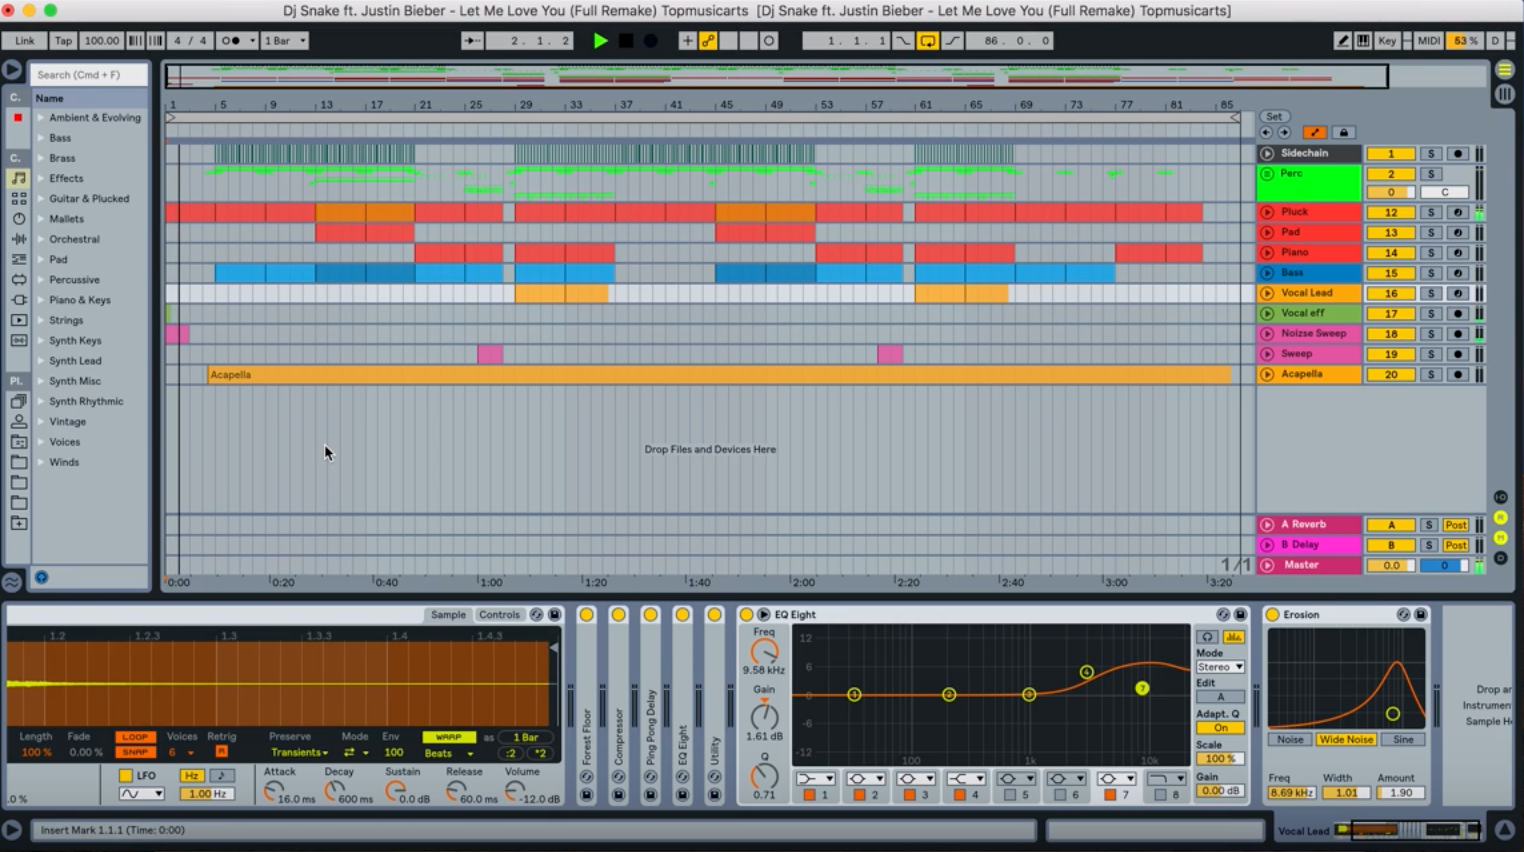Jump to next locator arrow
The height and width of the screenshot is (852, 1524).
[x=1284, y=132]
